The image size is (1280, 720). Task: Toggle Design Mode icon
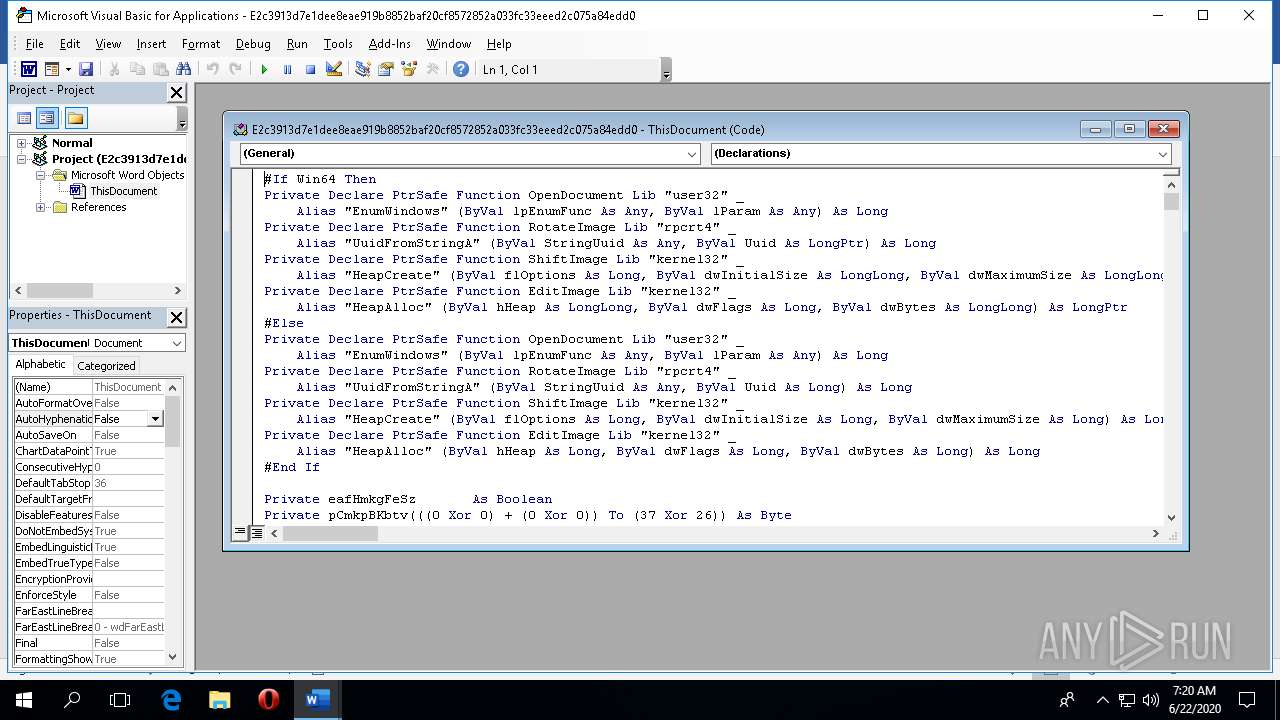[x=334, y=69]
